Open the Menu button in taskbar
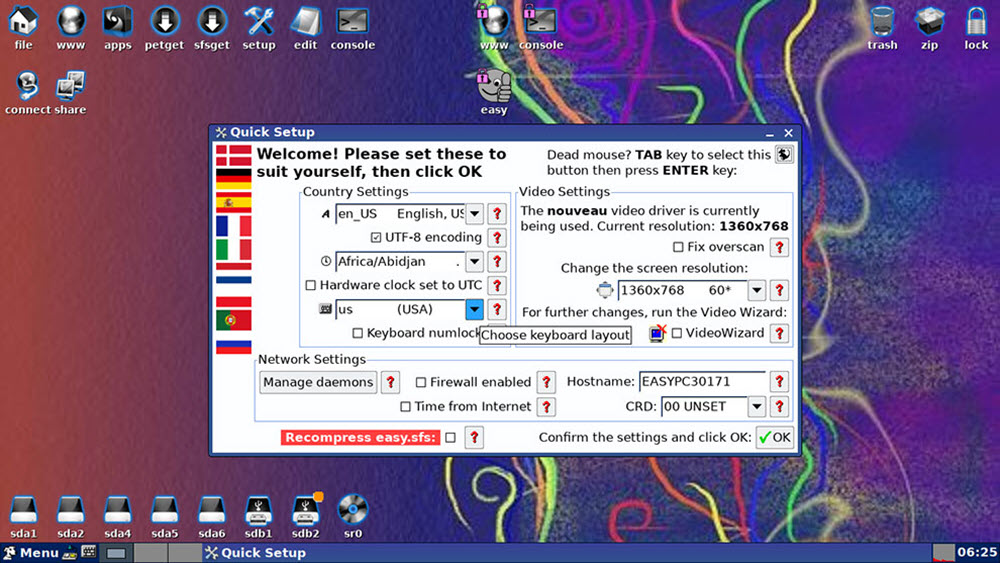 (x=32, y=553)
